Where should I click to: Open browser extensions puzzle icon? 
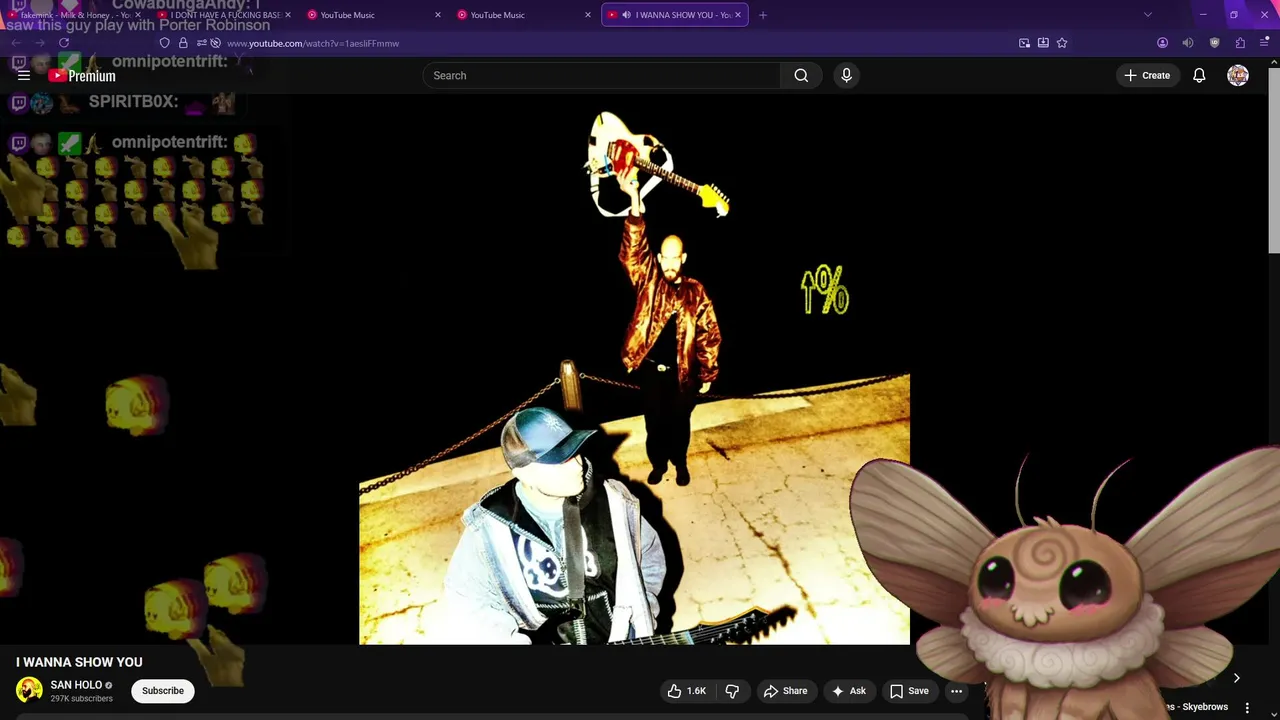point(1240,43)
